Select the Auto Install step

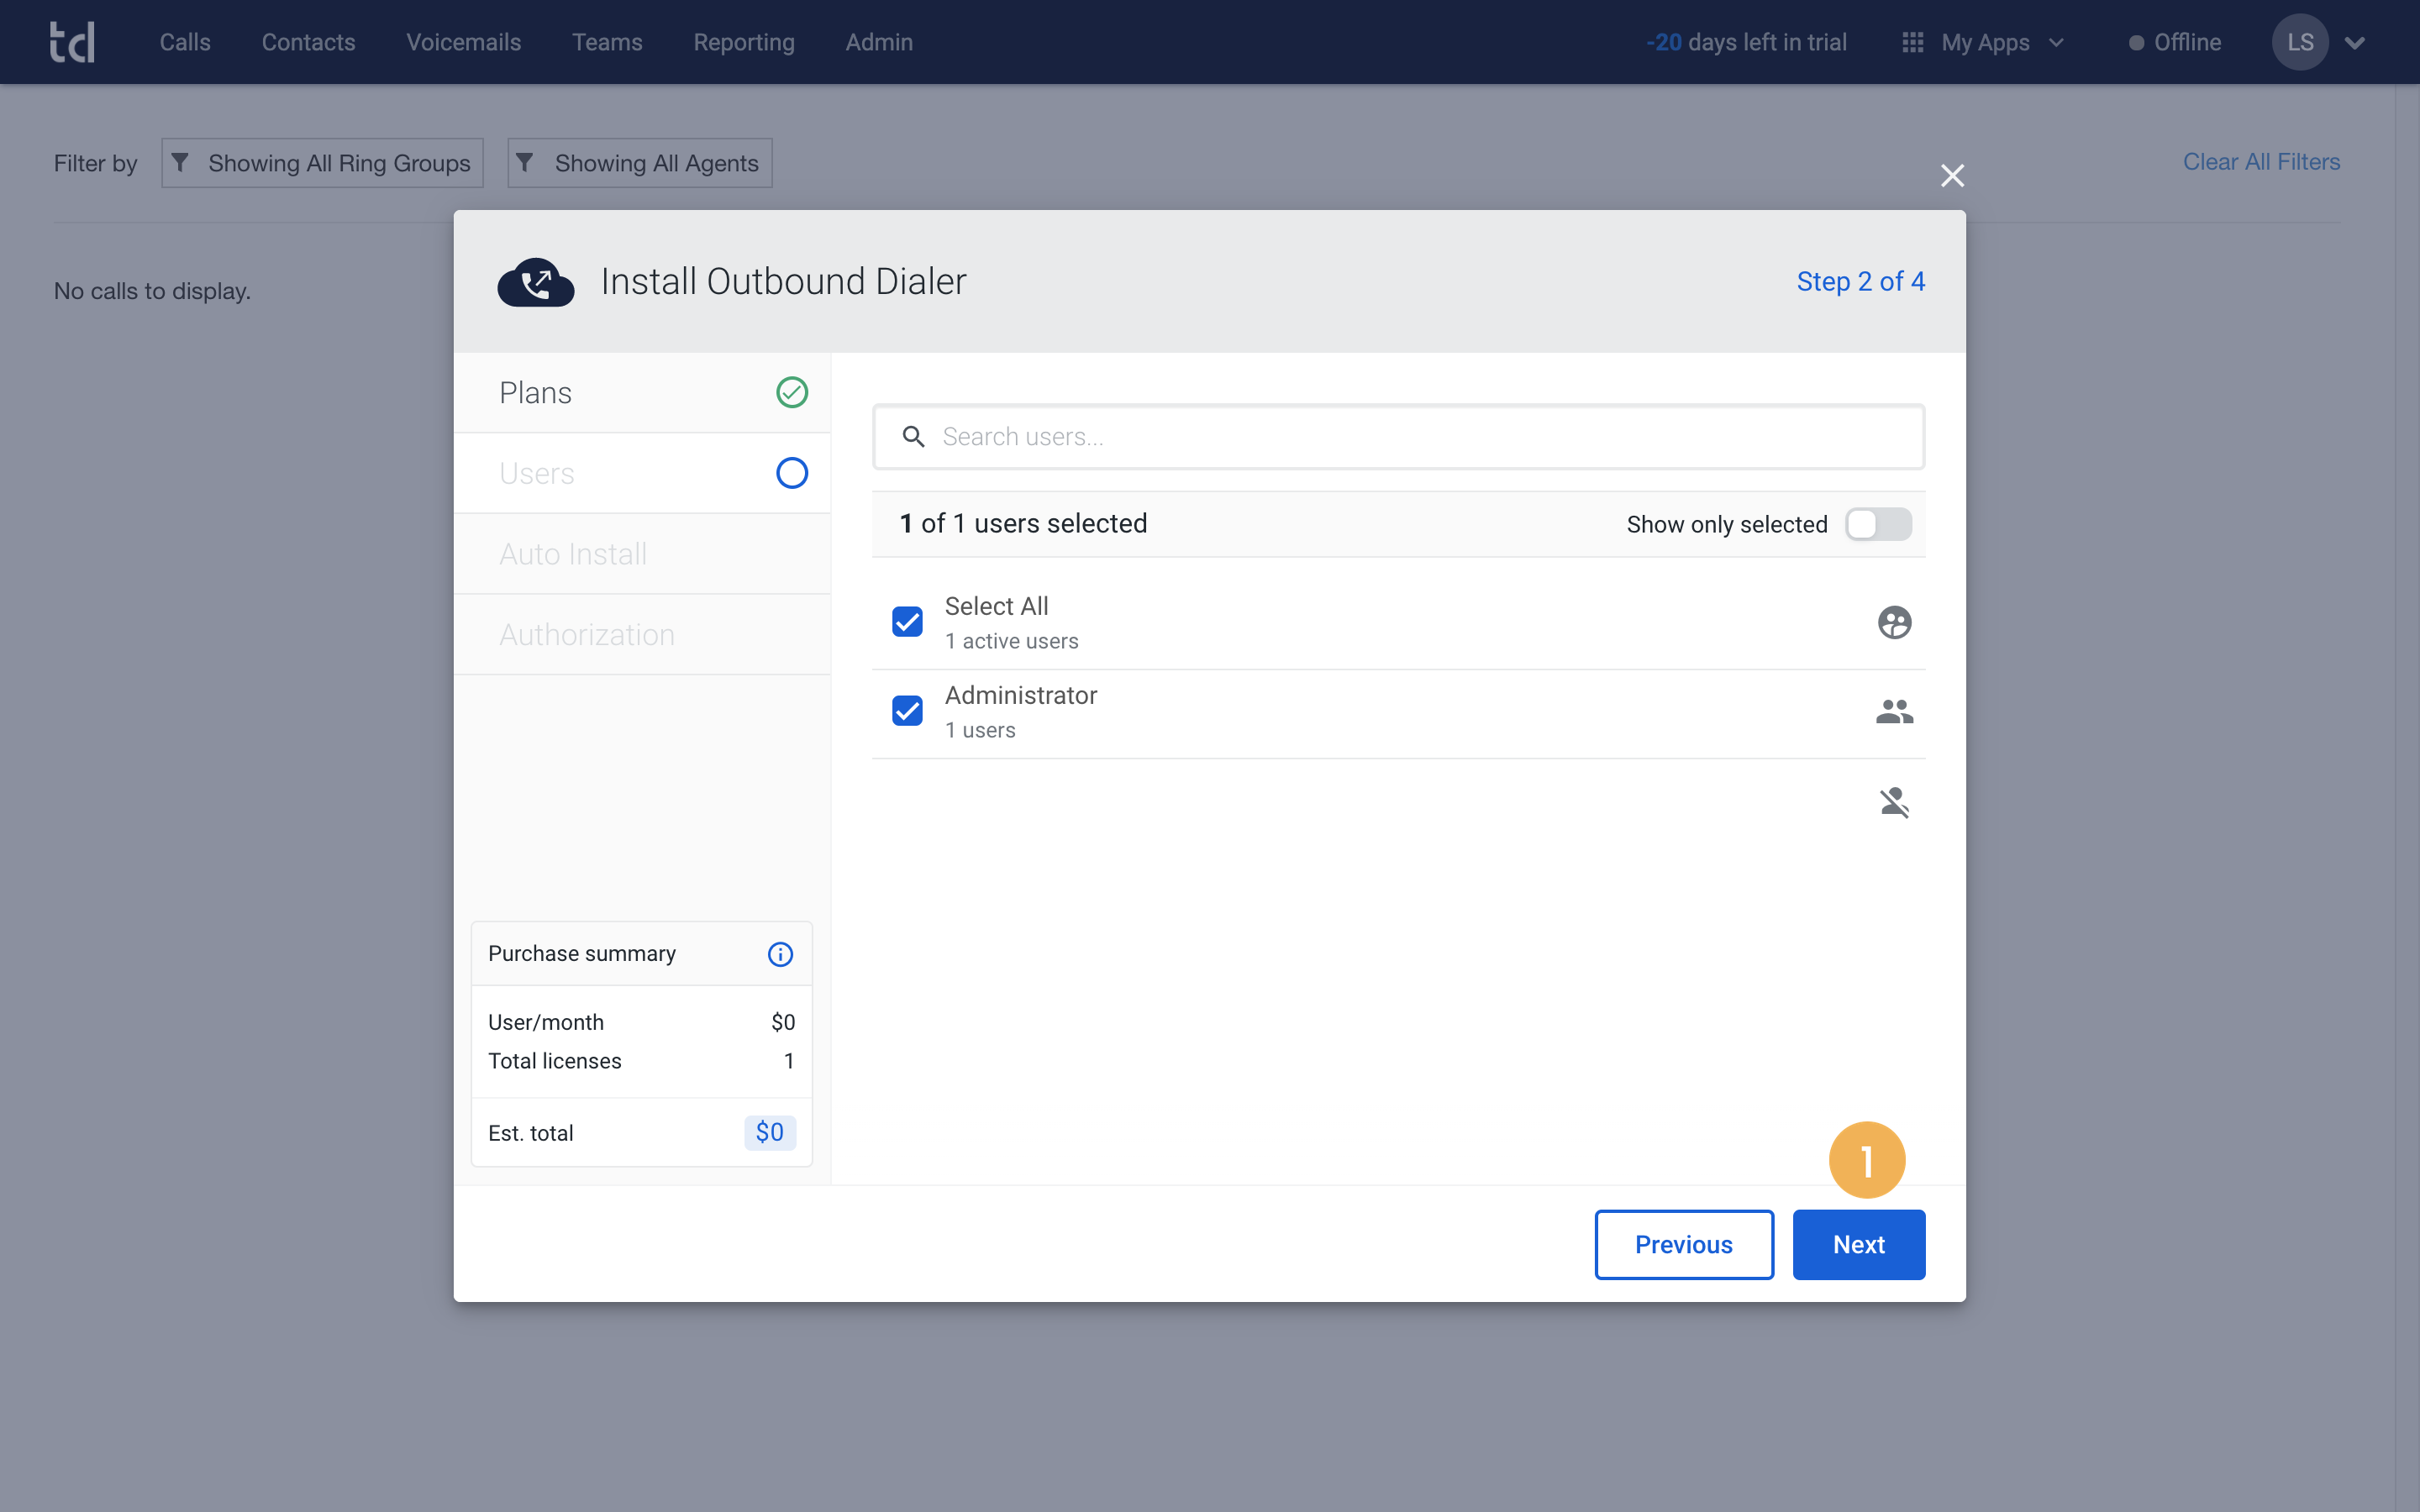(642, 554)
